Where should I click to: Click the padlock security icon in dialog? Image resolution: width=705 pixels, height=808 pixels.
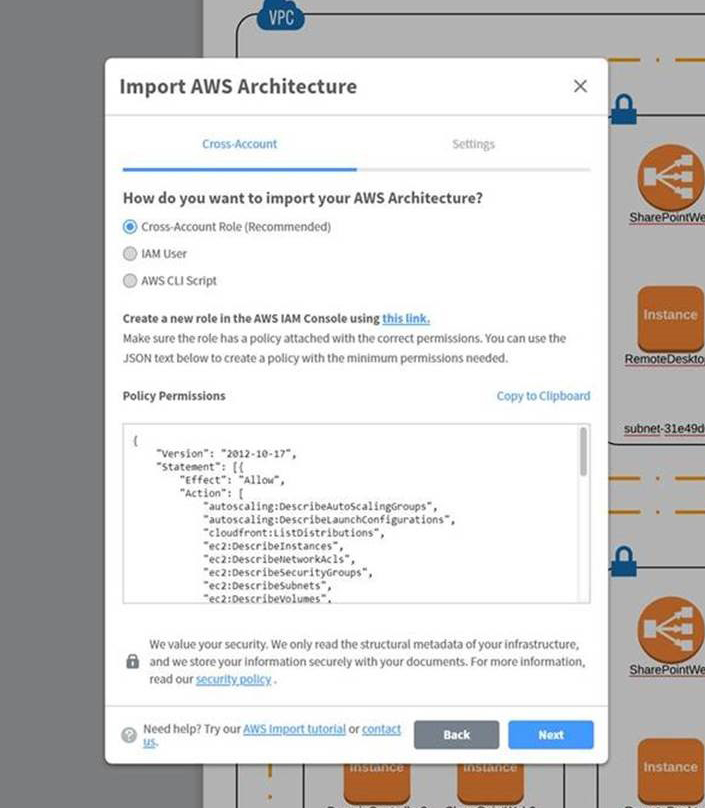click(132, 661)
